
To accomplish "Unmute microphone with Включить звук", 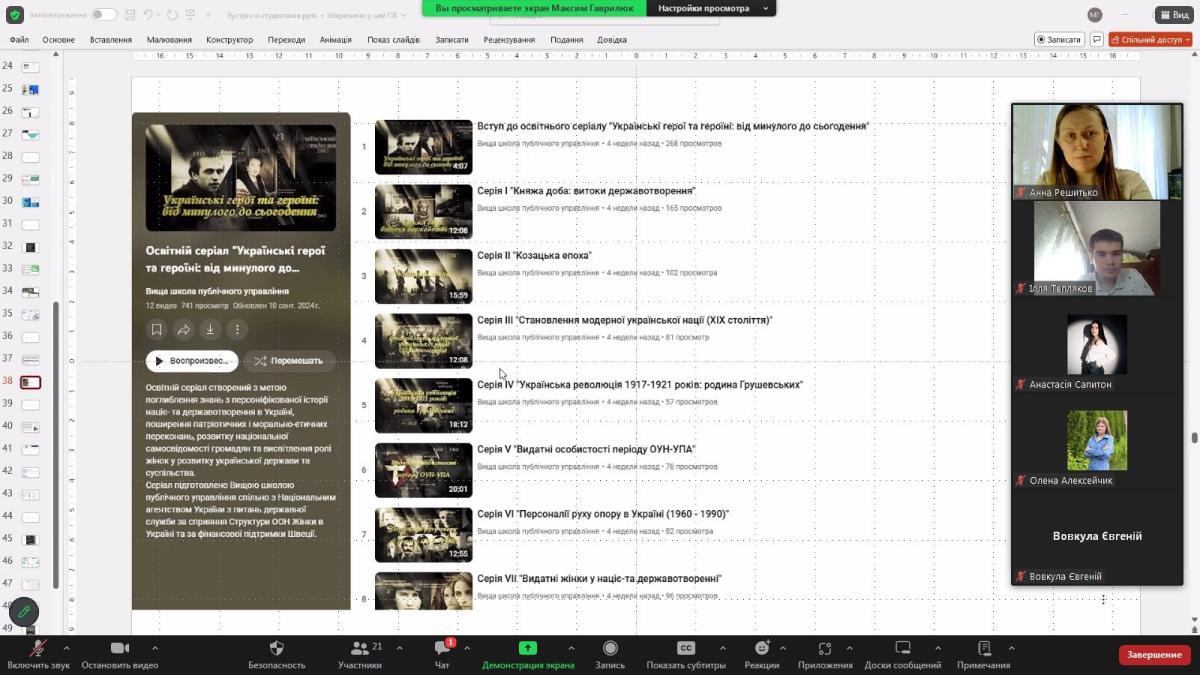I will (38, 655).
